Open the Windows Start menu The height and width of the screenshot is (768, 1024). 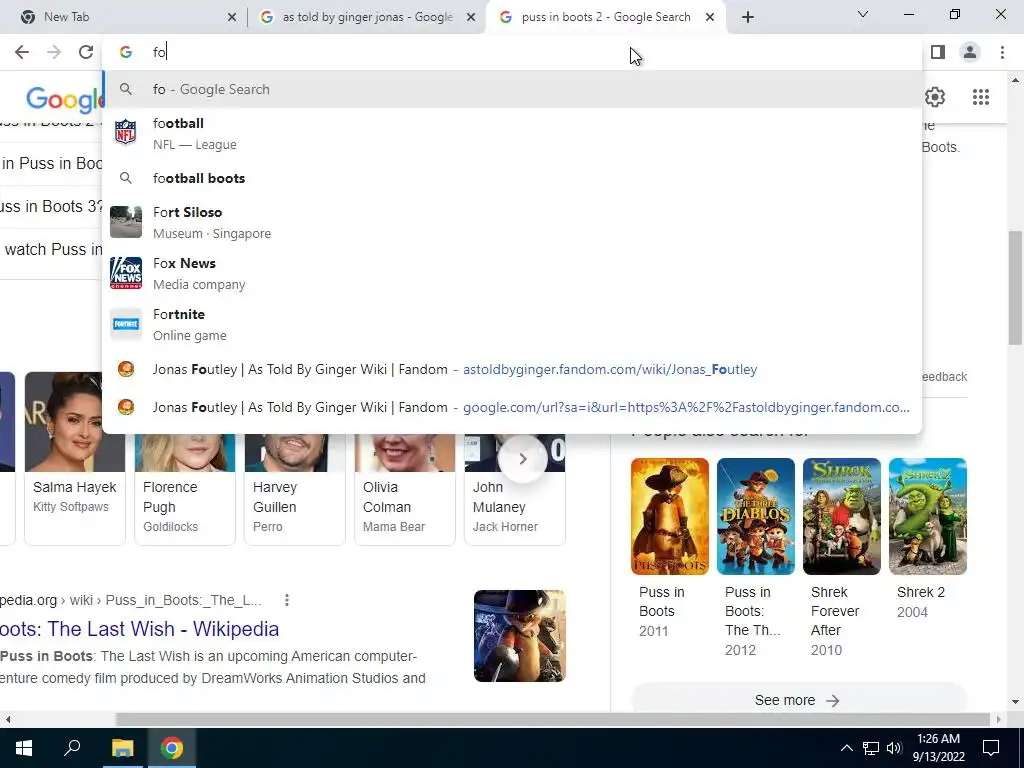24,748
